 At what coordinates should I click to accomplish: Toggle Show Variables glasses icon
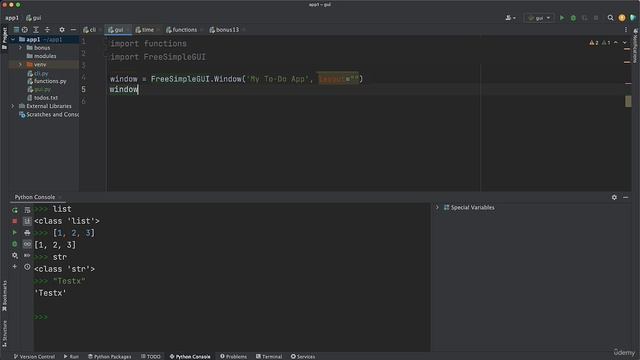point(27,244)
